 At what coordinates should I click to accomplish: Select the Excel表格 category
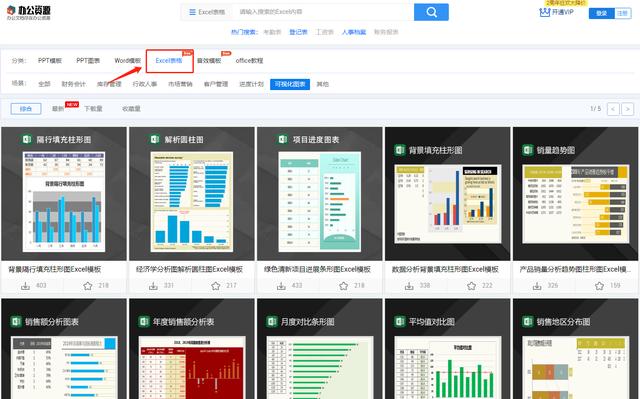click(169, 60)
